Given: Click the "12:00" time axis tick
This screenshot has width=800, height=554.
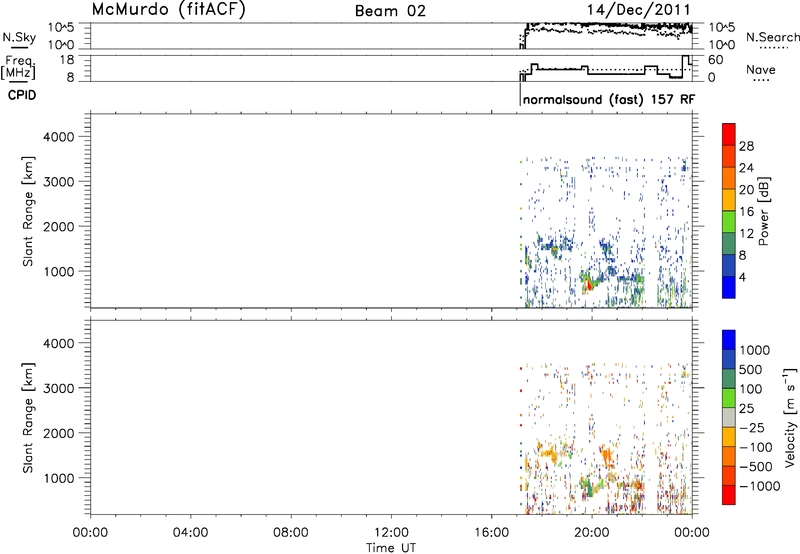Looking at the screenshot, I should 391,533.
